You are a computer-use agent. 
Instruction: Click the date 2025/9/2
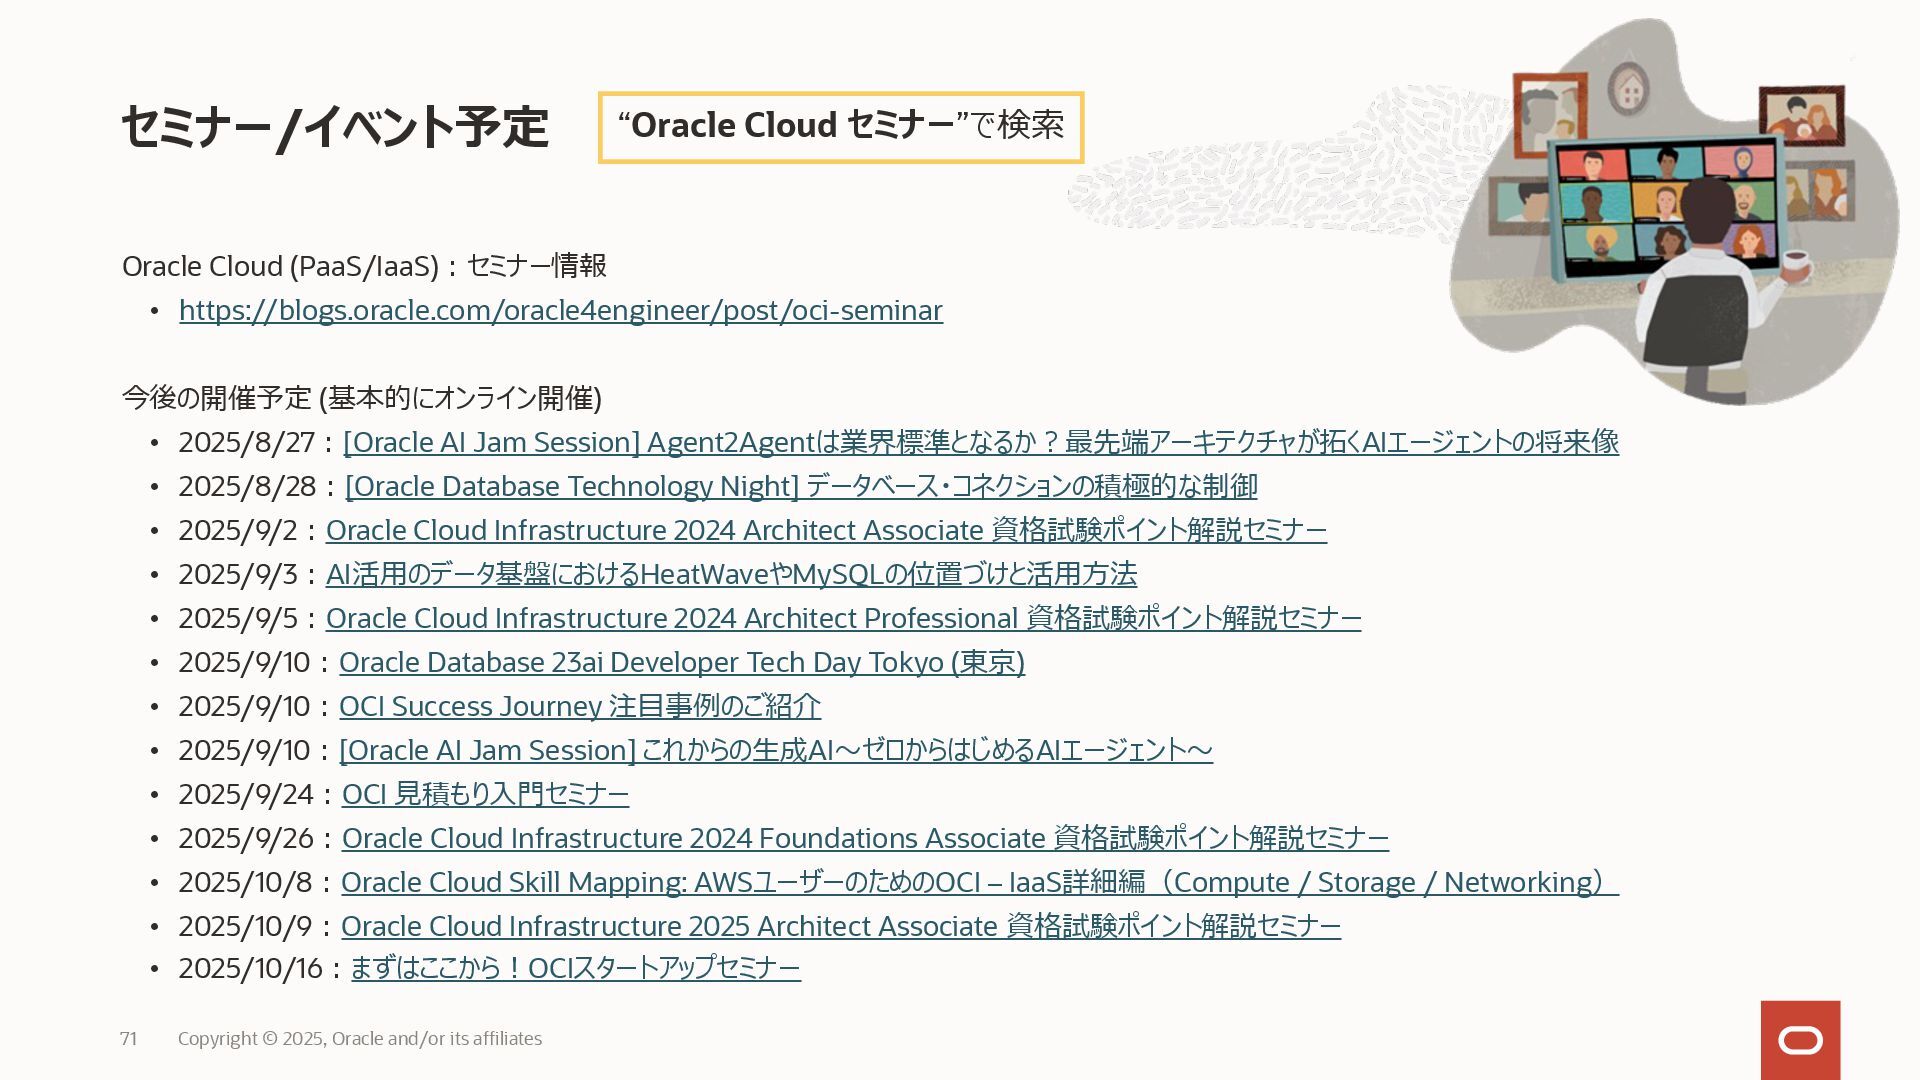(238, 530)
